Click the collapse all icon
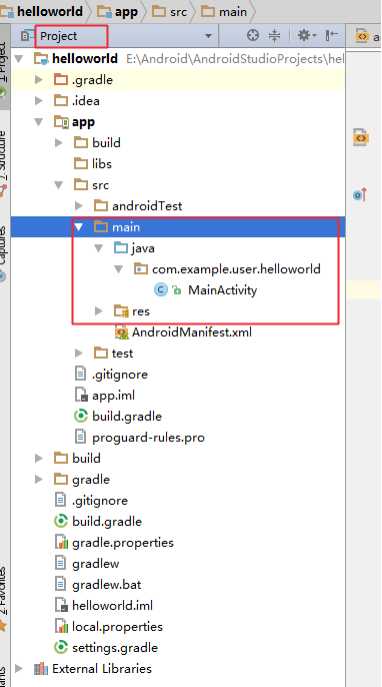This screenshot has height=687, width=382. pos(274,35)
